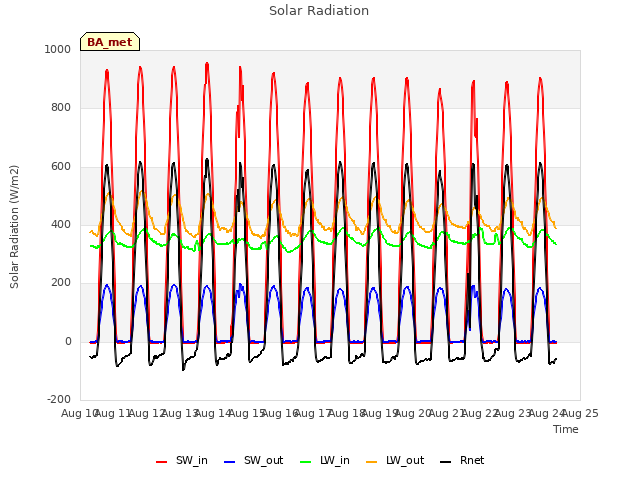The image size is (640, 480).
Task: Click the LW_in green legend swatch
Action: click(x=306, y=462)
